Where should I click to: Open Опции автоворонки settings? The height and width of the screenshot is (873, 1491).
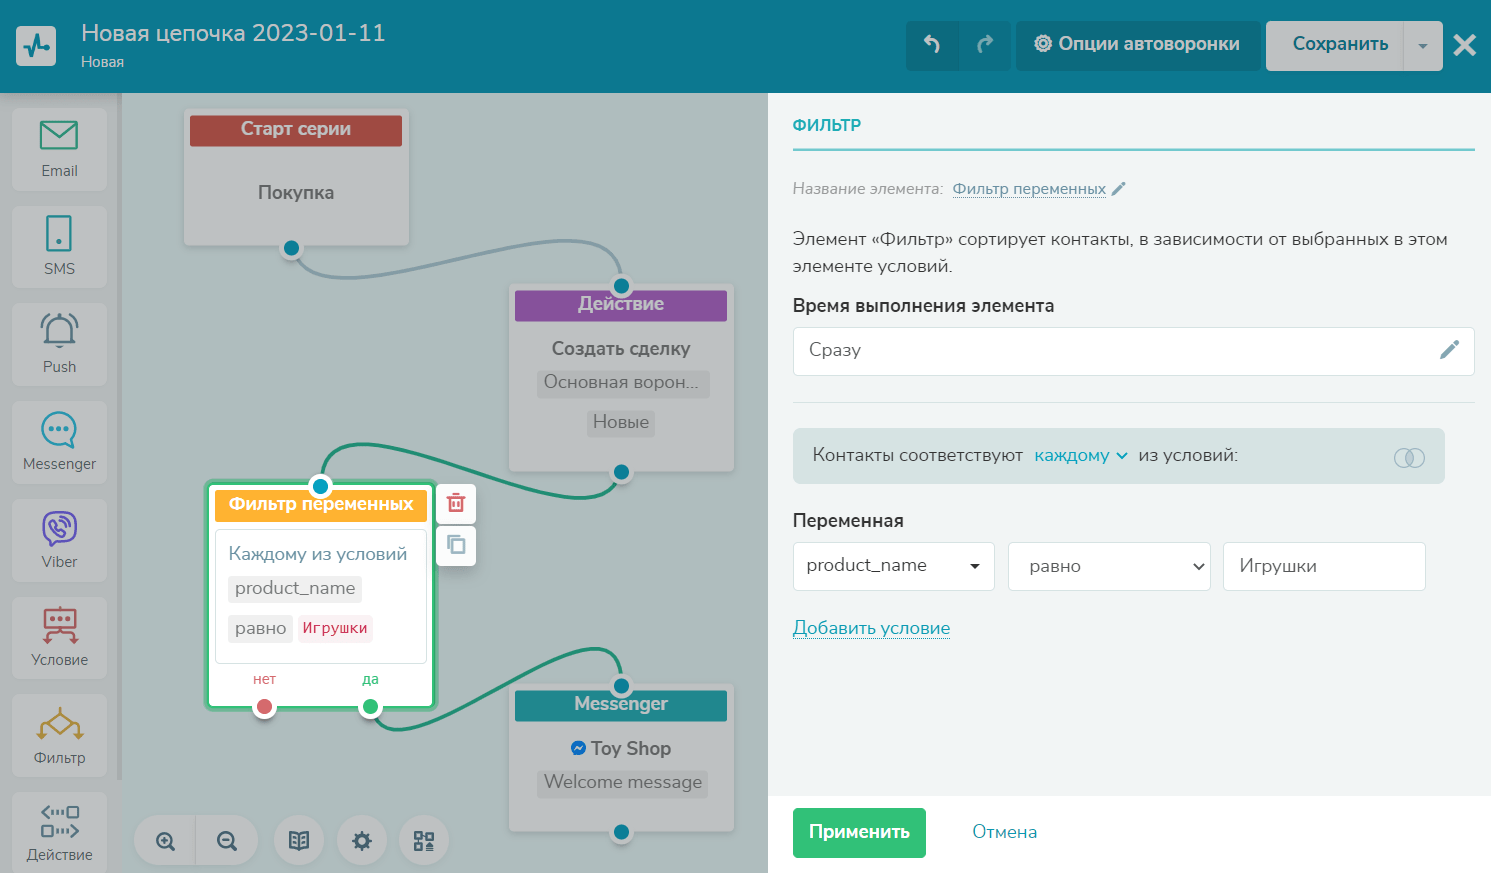point(1138,45)
